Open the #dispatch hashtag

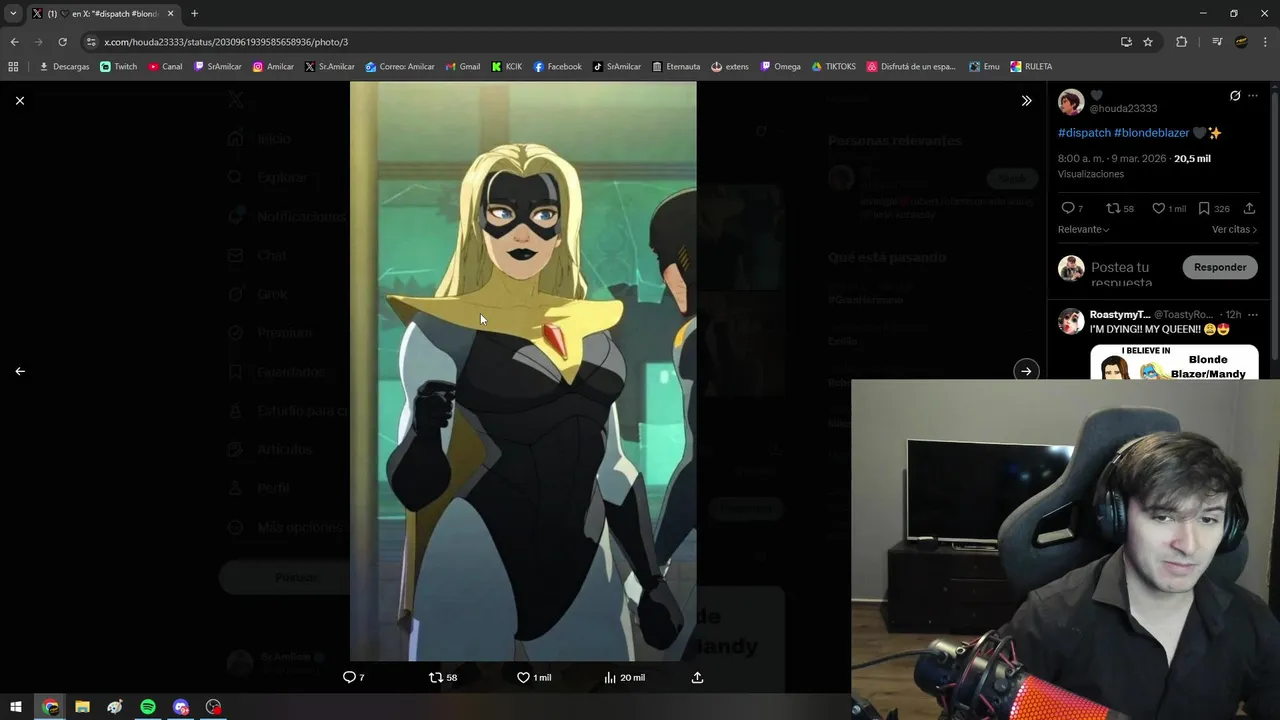(1084, 133)
